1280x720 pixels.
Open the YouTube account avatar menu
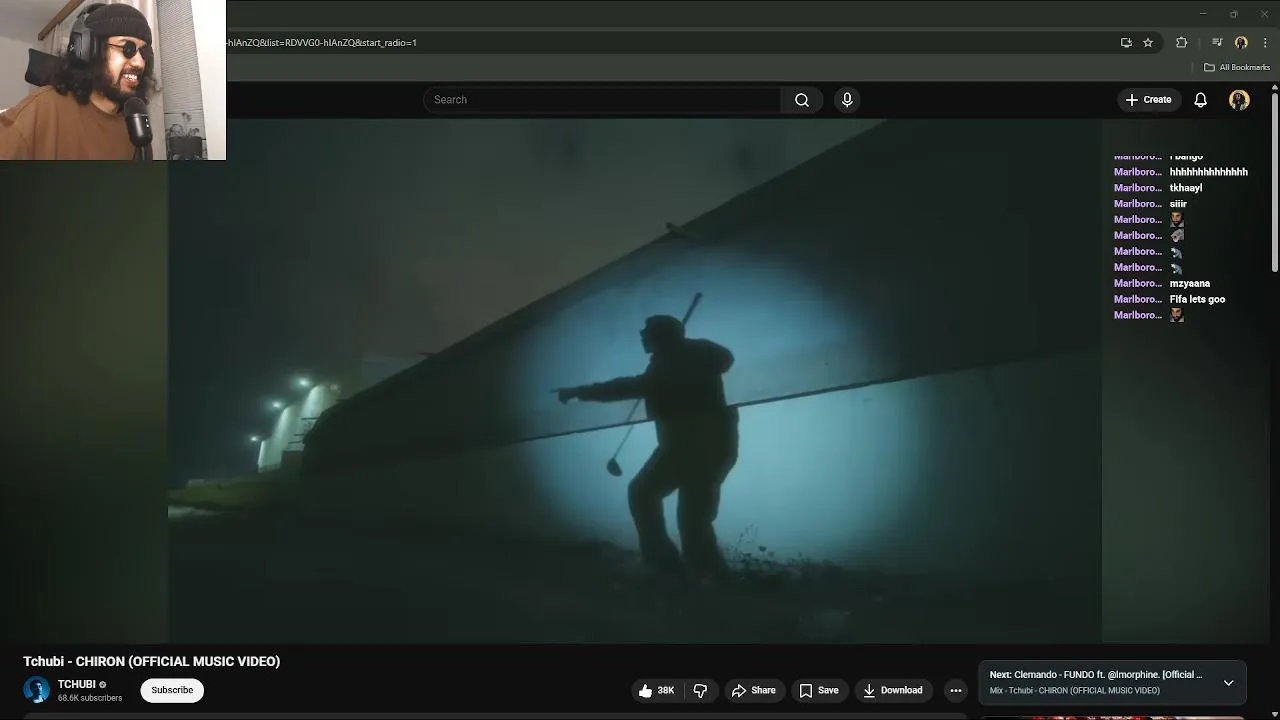tap(1239, 100)
